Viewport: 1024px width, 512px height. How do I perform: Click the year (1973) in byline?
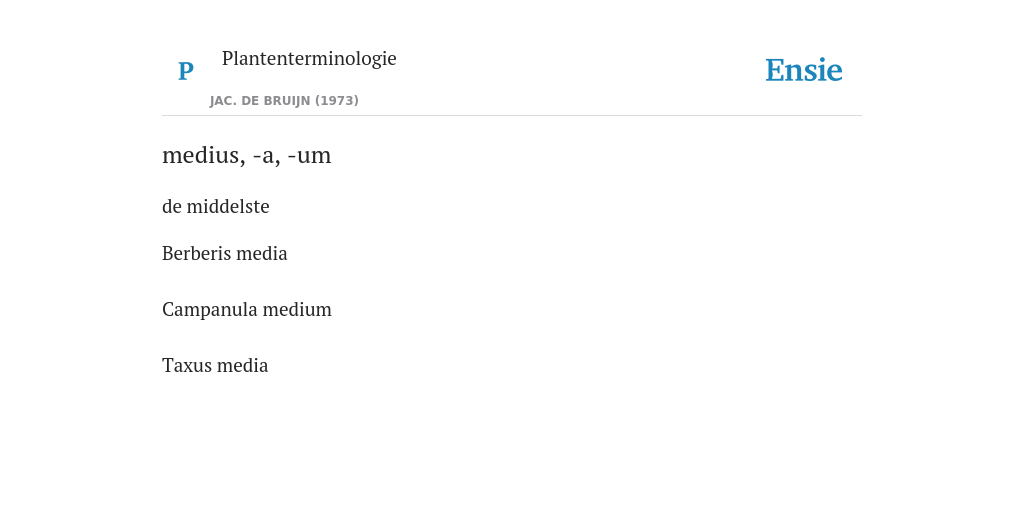pos(337,101)
